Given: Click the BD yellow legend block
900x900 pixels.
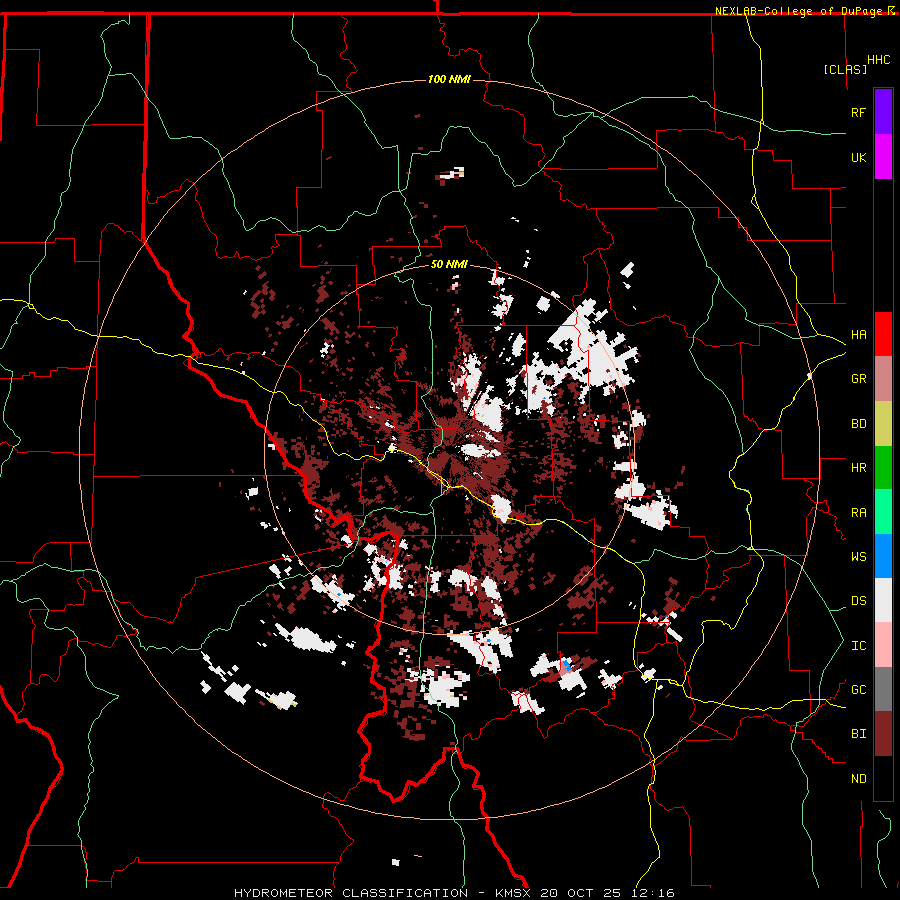Looking at the screenshot, I should click(883, 424).
